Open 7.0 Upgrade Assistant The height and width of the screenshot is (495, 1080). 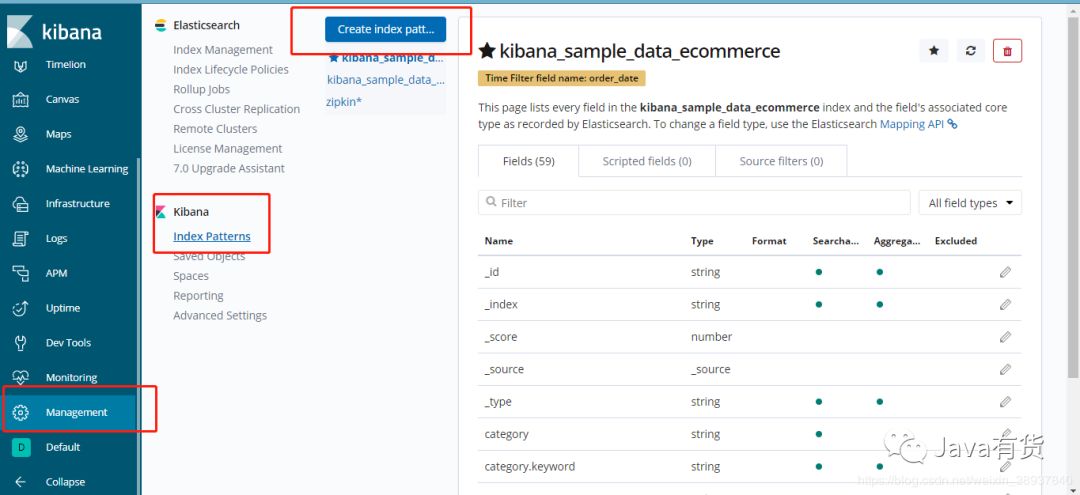(229, 169)
